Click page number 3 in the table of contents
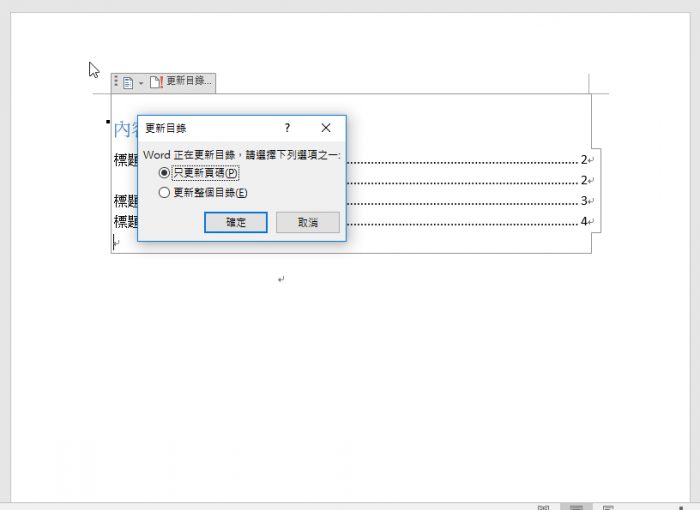The height and width of the screenshot is (510, 700). click(x=583, y=201)
